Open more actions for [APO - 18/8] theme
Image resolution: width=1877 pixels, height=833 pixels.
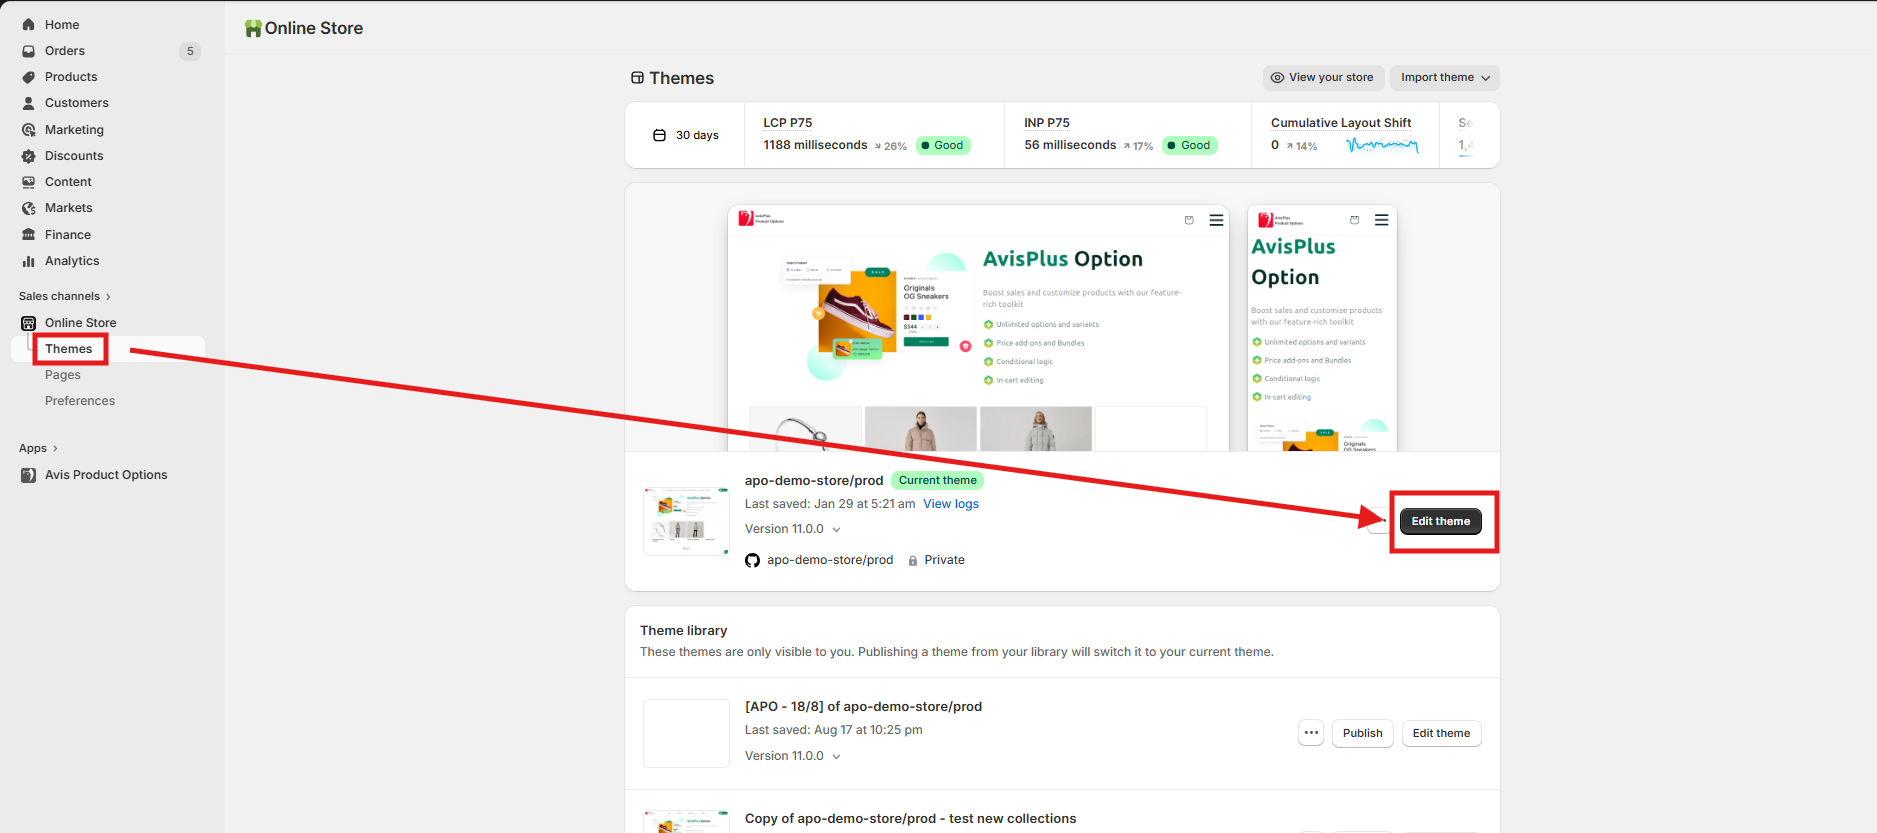(1311, 733)
